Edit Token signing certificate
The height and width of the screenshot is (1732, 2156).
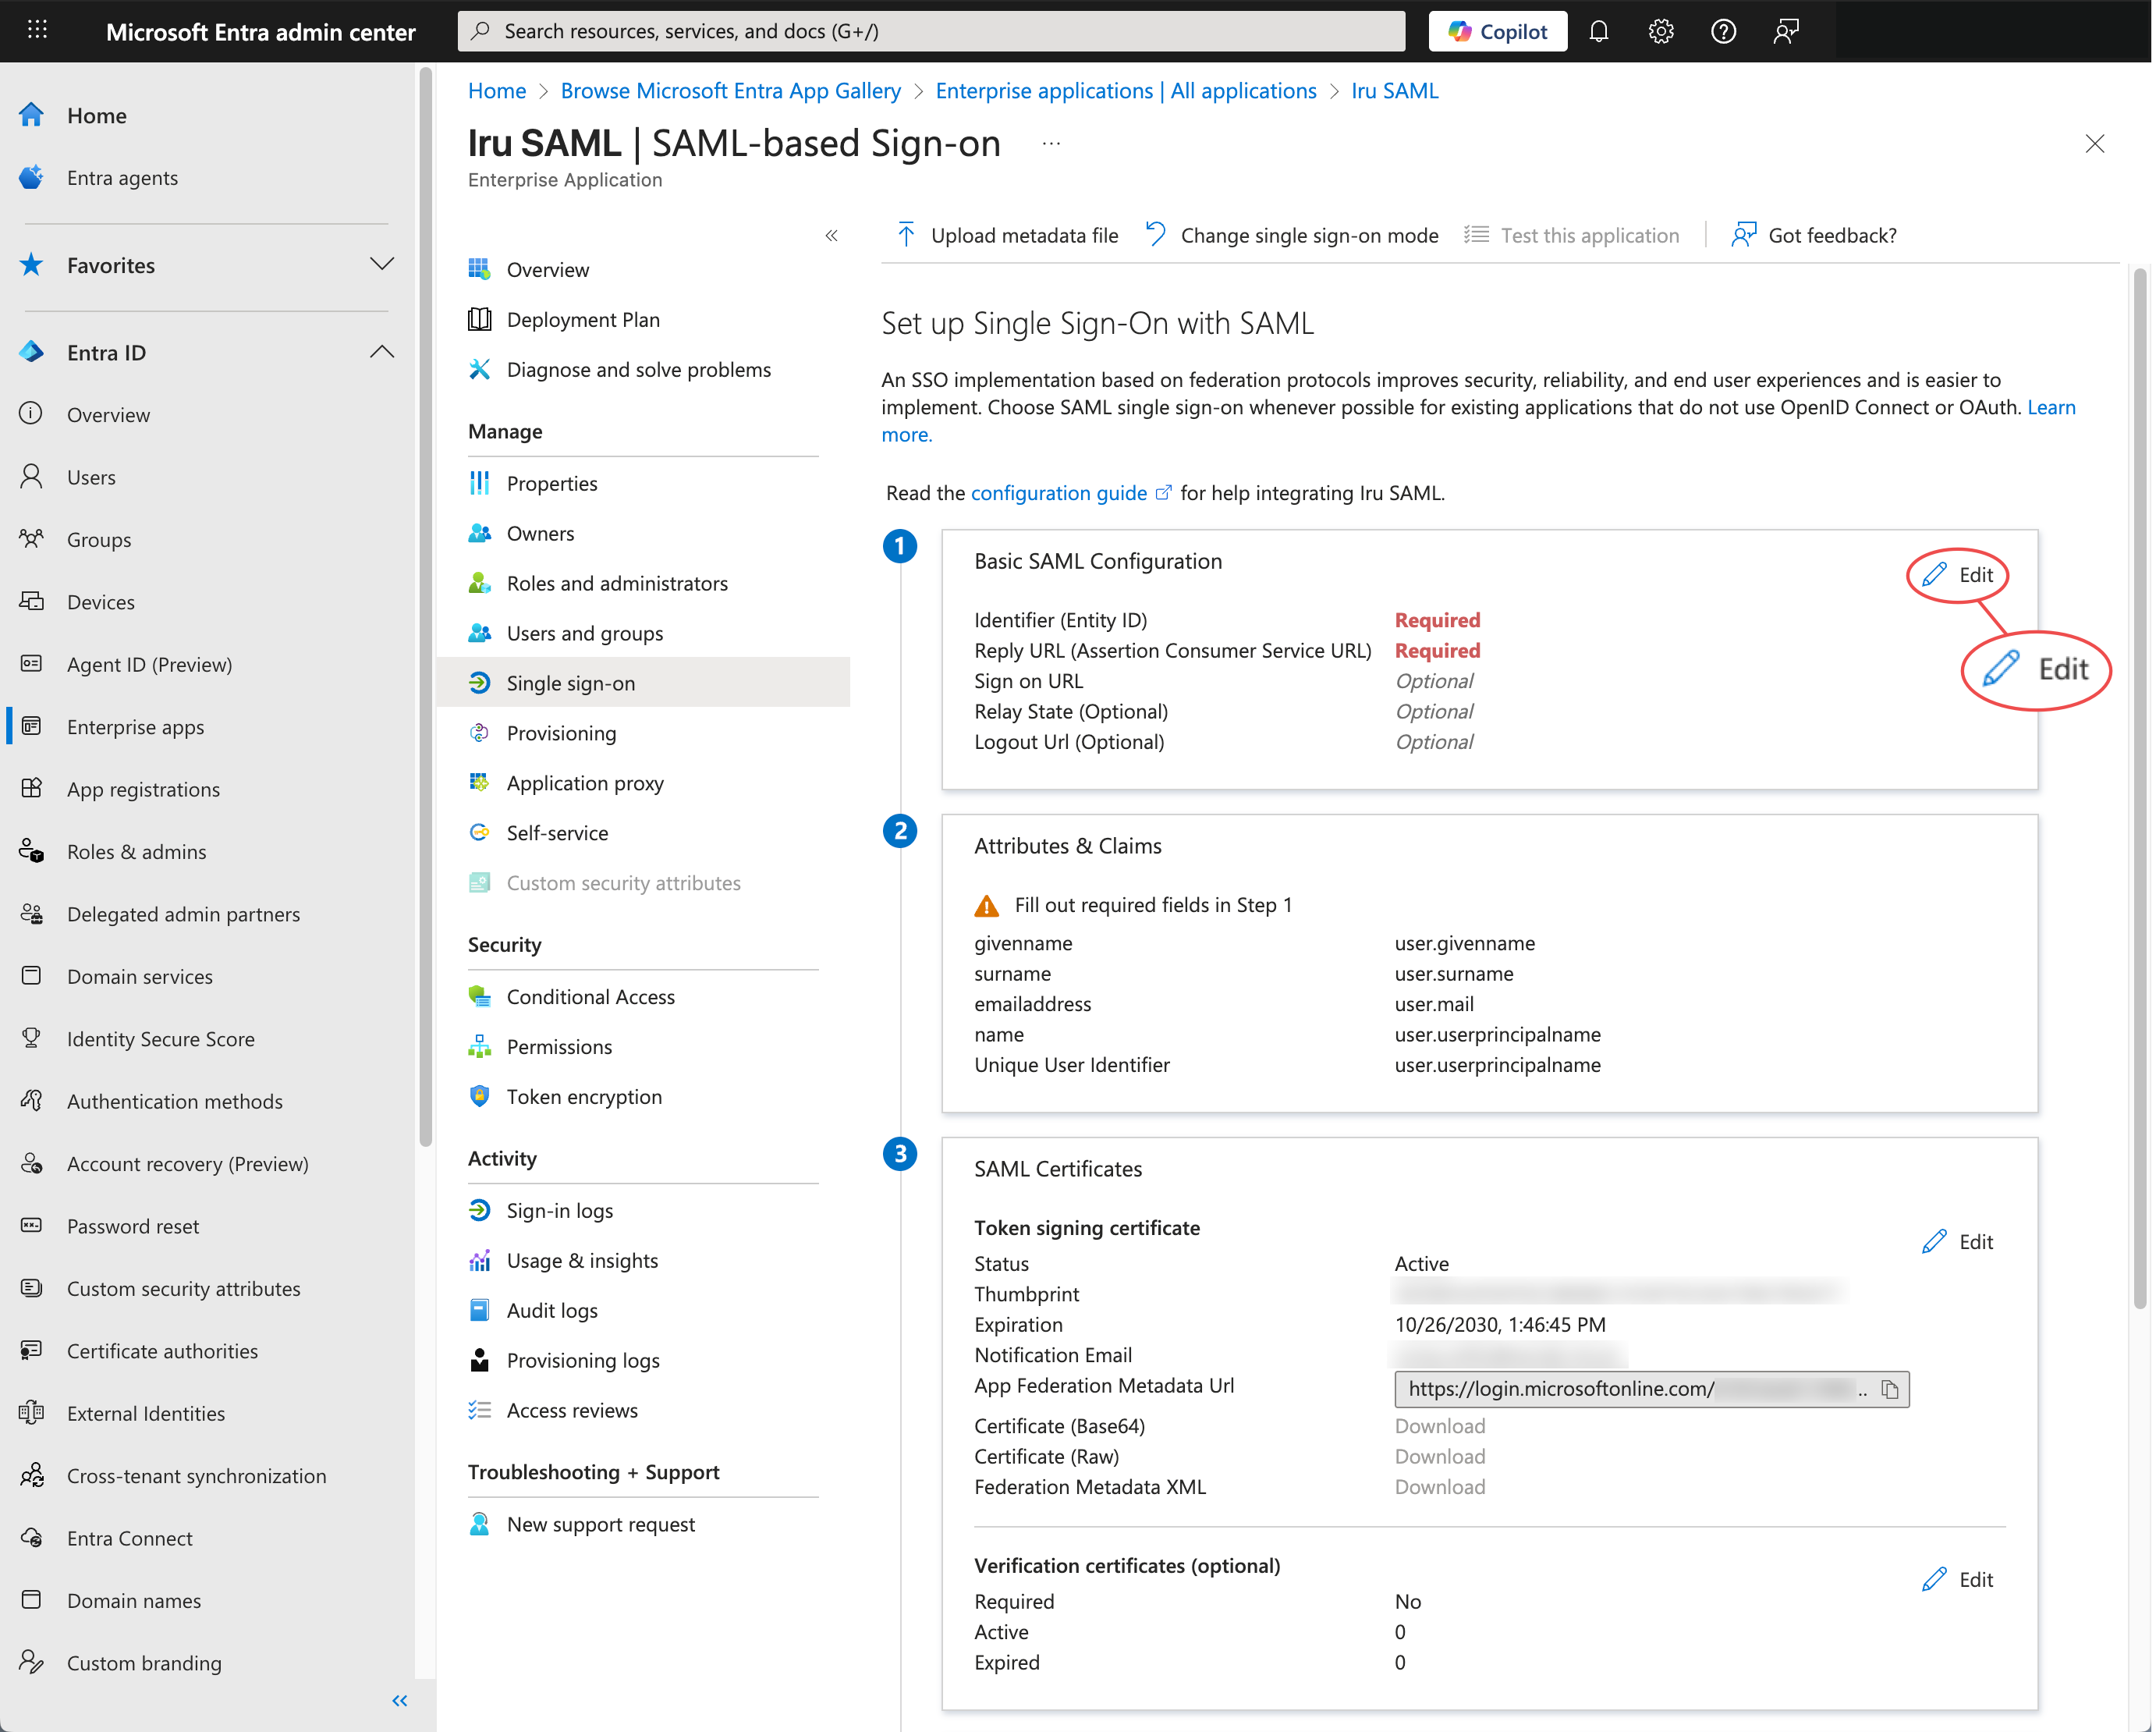(1958, 1242)
